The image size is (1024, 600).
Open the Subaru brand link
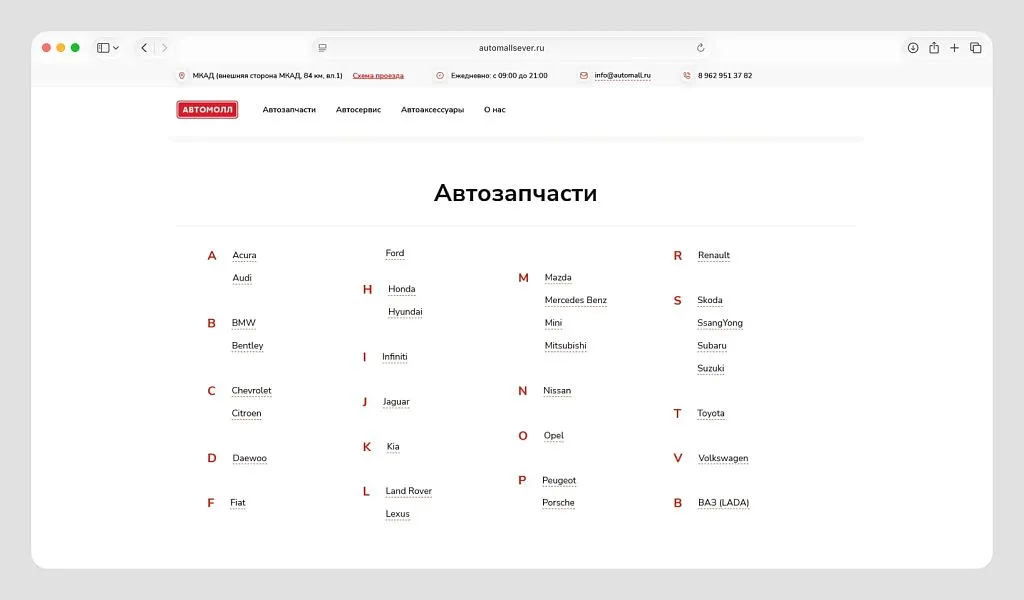[x=712, y=346]
